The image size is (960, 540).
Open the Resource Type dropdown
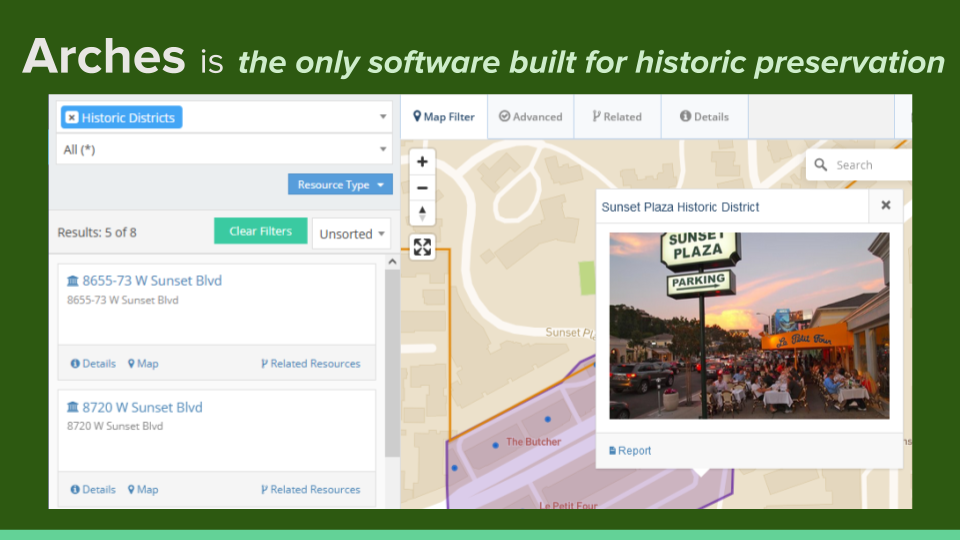click(340, 184)
